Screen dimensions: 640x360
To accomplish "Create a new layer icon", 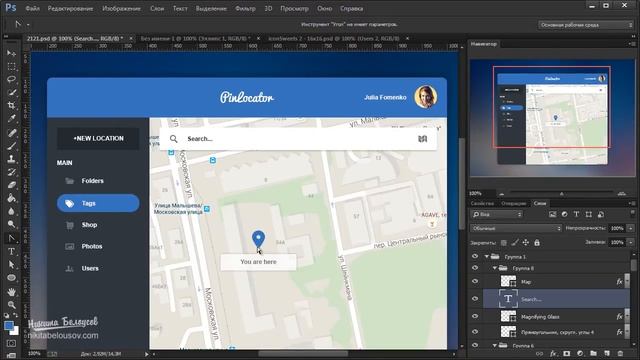I will [607, 353].
